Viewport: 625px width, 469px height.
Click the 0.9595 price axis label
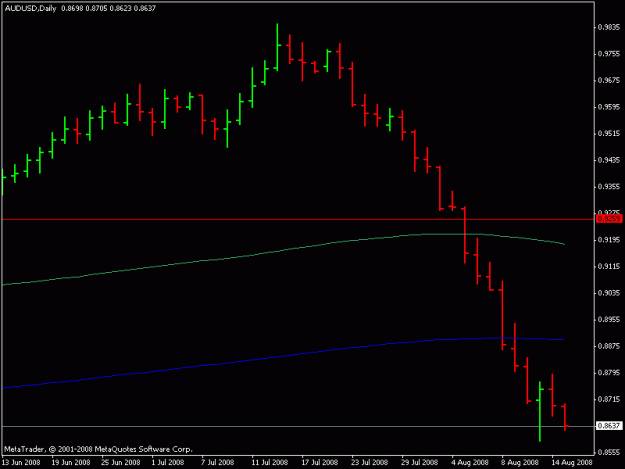coord(609,107)
